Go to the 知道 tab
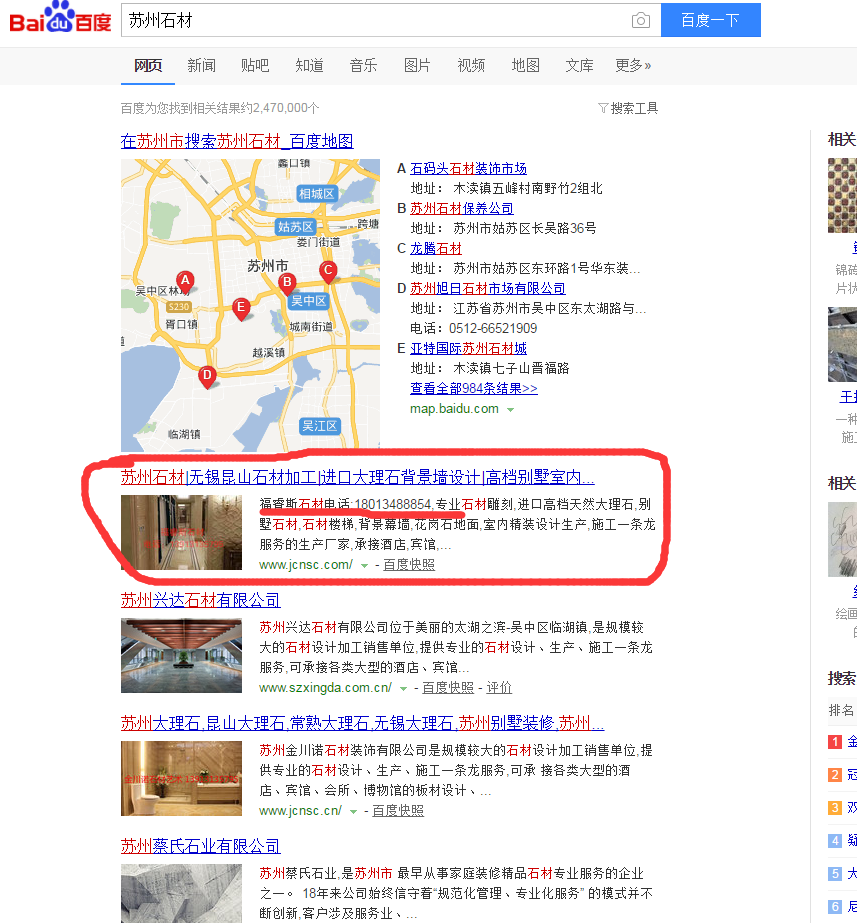Viewport: 857px width, 923px height. 309,65
